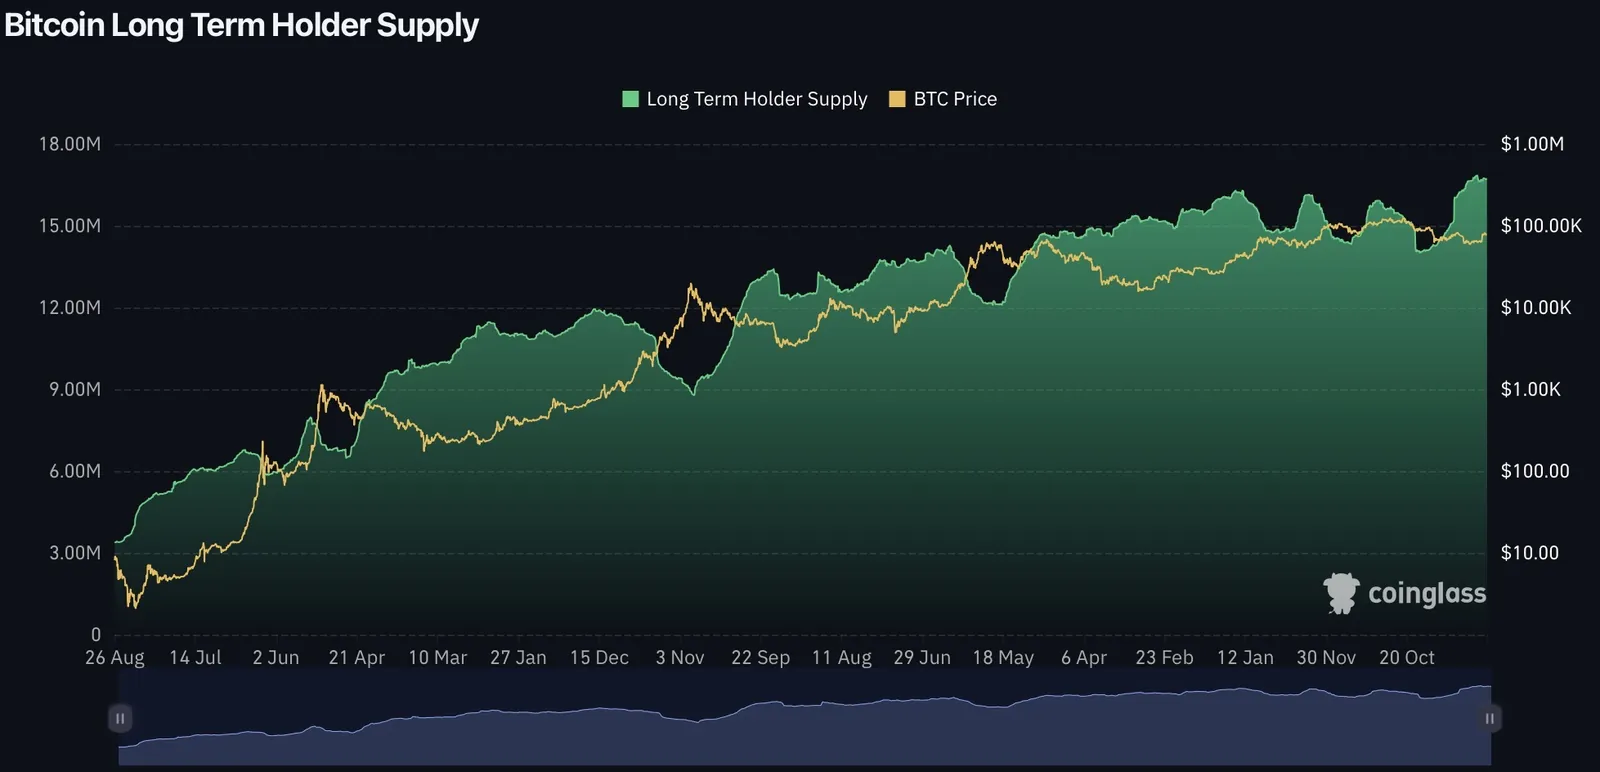The image size is (1600, 772).
Task: Click the 3.00M left axis label
Action: pyautogui.click(x=75, y=553)
